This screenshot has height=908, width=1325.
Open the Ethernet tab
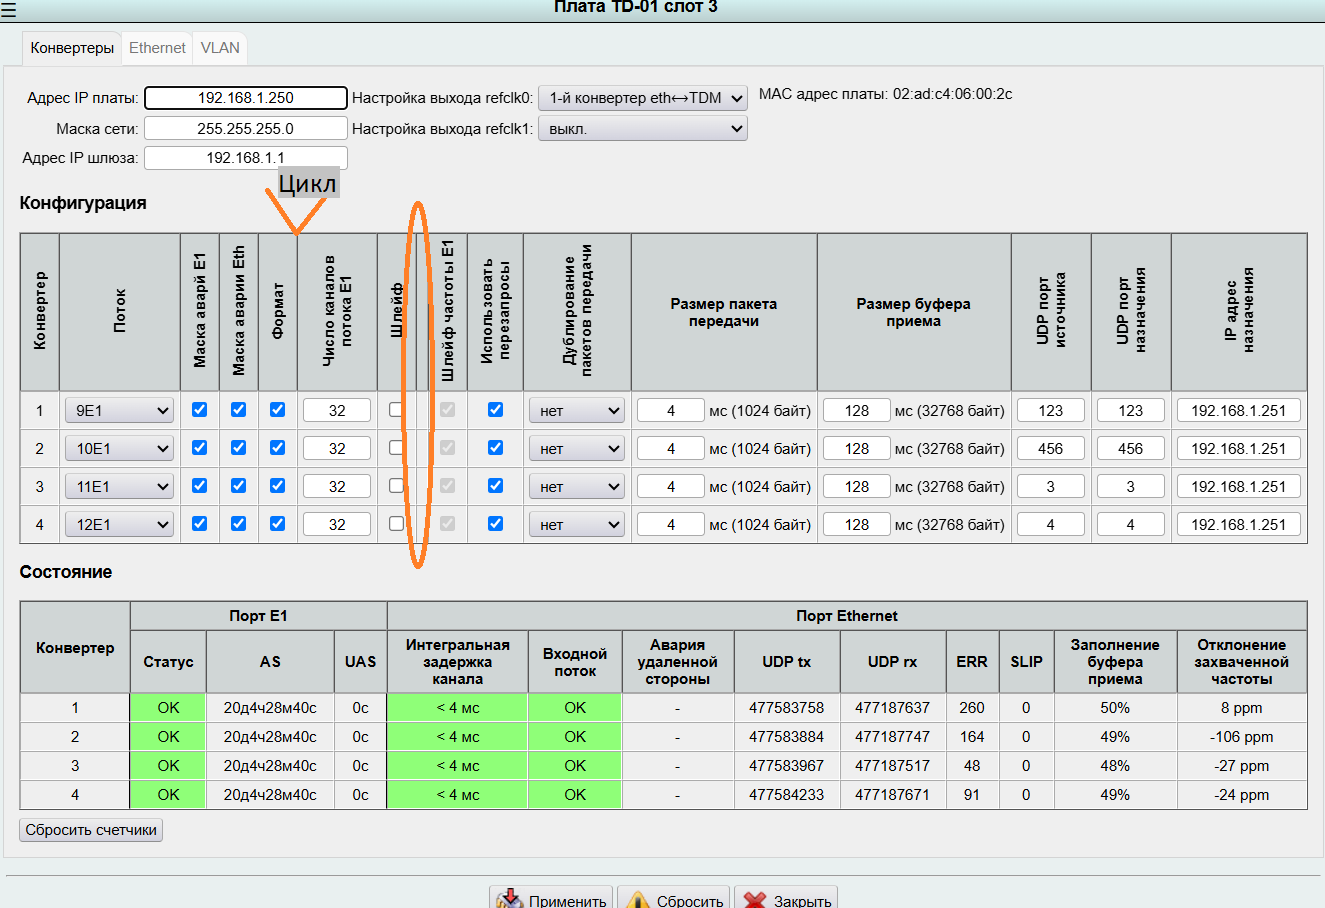pos(157,48)
